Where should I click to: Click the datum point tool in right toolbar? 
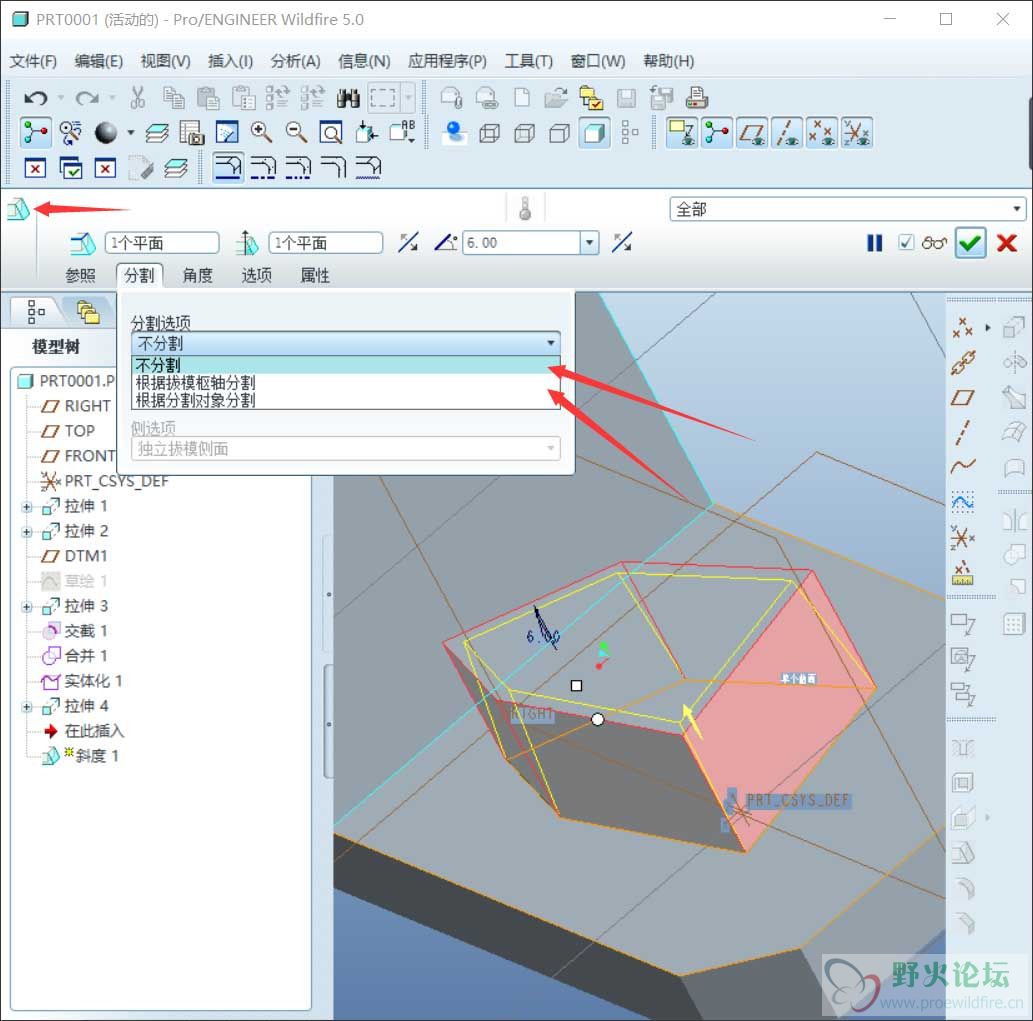963,327
